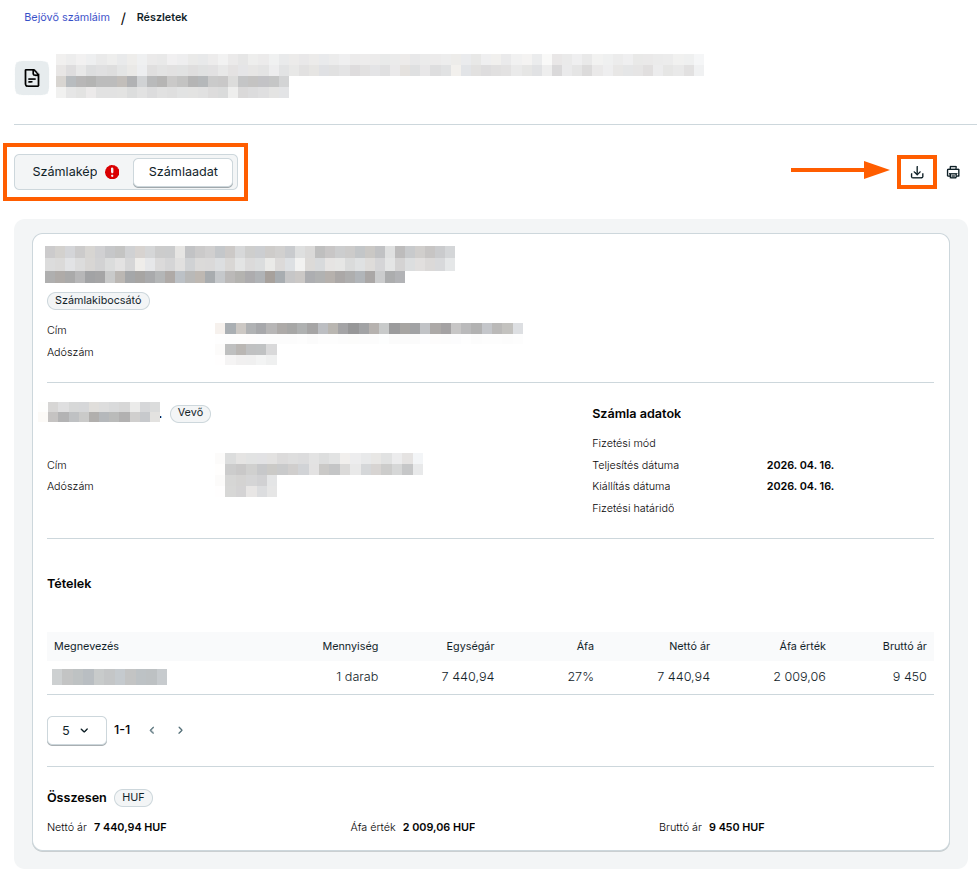This screenshot has width=977, height=881.
Task: Click the red warning icon beside Számlakép
Action: [x=112, y=172]
